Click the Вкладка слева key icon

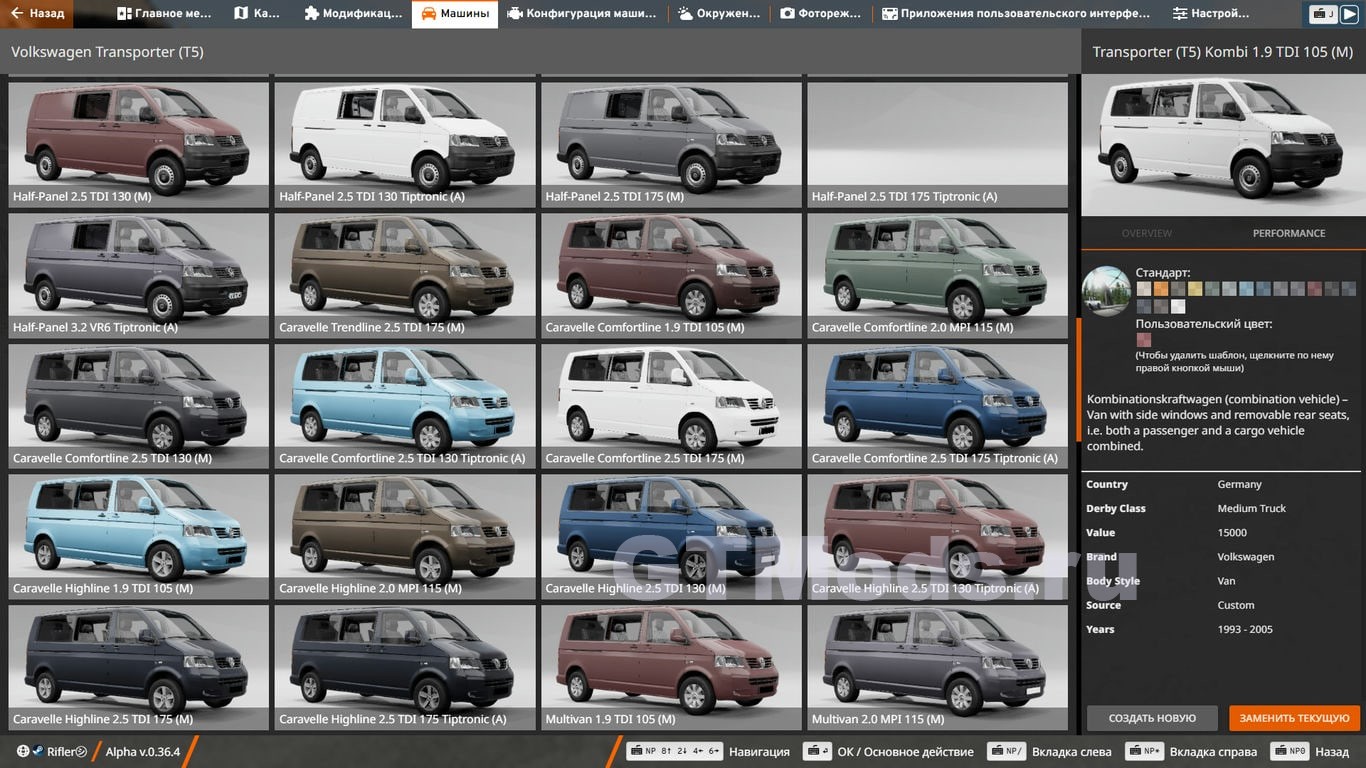point(1006,751)
